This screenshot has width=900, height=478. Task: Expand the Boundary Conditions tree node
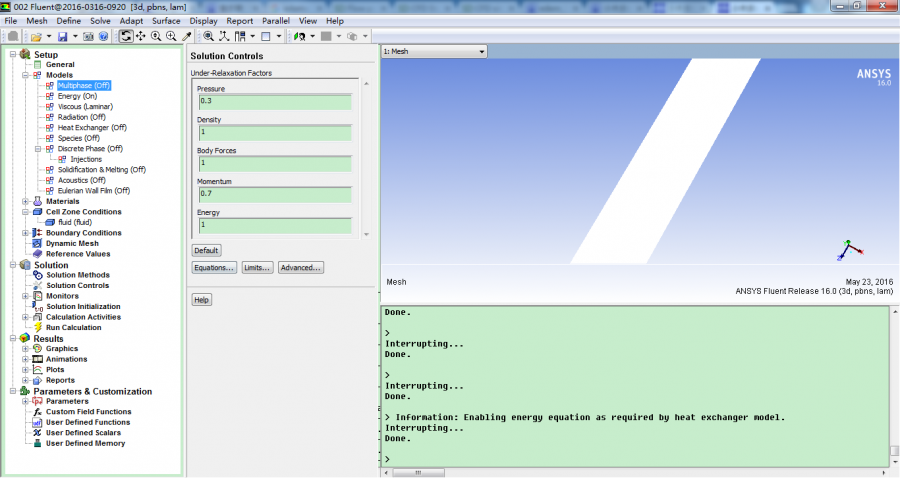[25, 233]
